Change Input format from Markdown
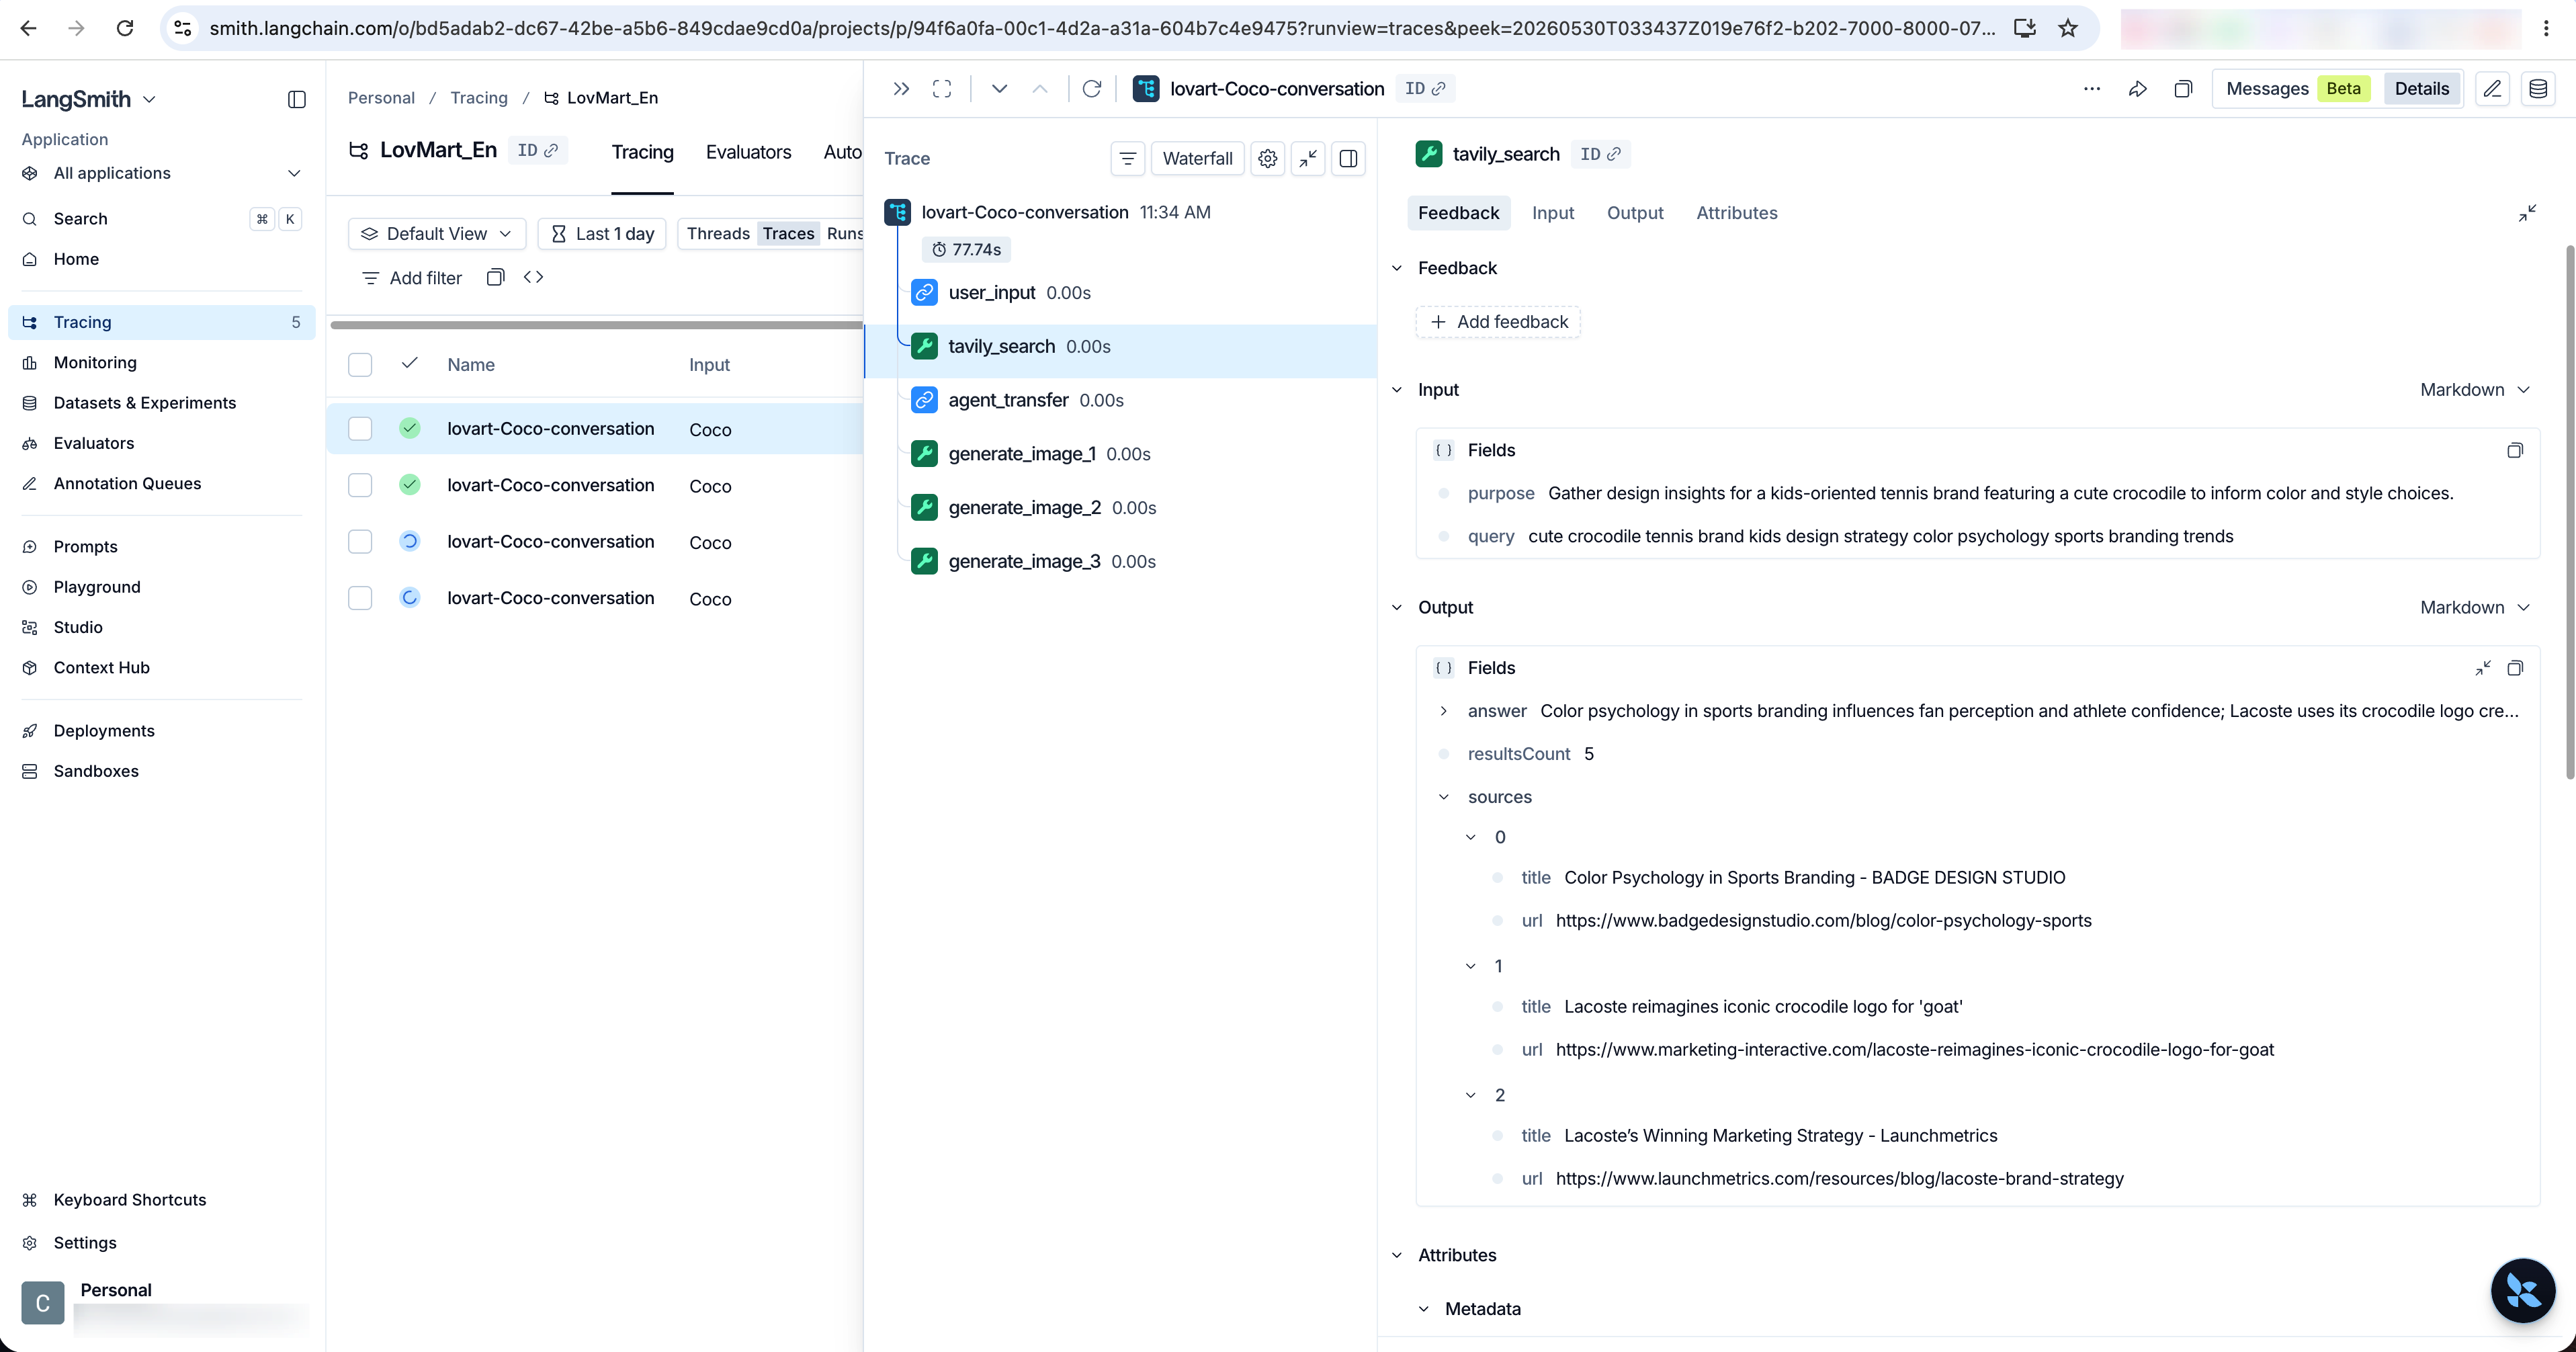2576x1352 pixels. pyautogui.click(x=2474, y=390)
